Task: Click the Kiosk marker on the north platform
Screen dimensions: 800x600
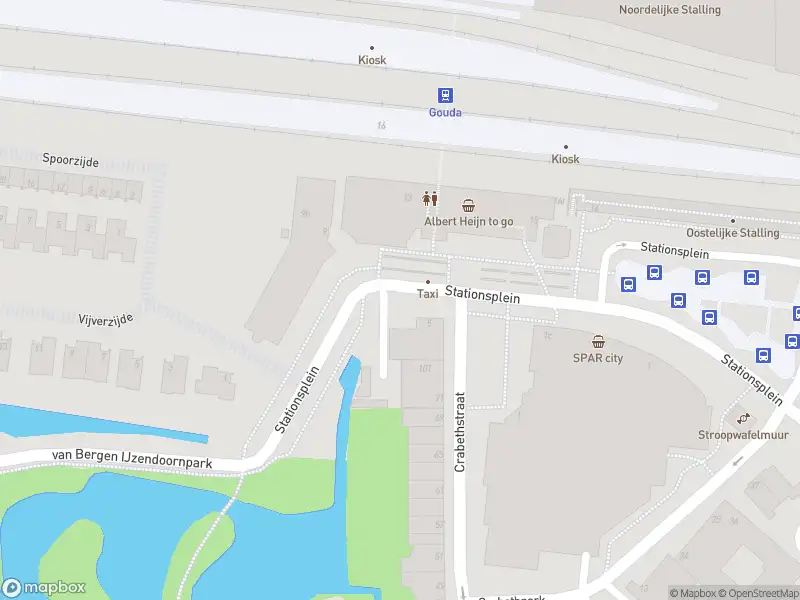Action: 372,48
